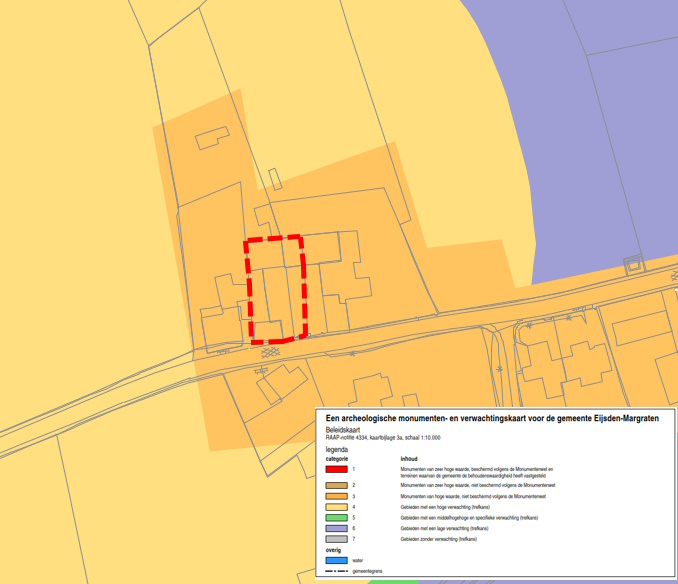Click the 'gemeentegrens' legend label
Viewport: 678px width, 584px height.
(367, 571)
